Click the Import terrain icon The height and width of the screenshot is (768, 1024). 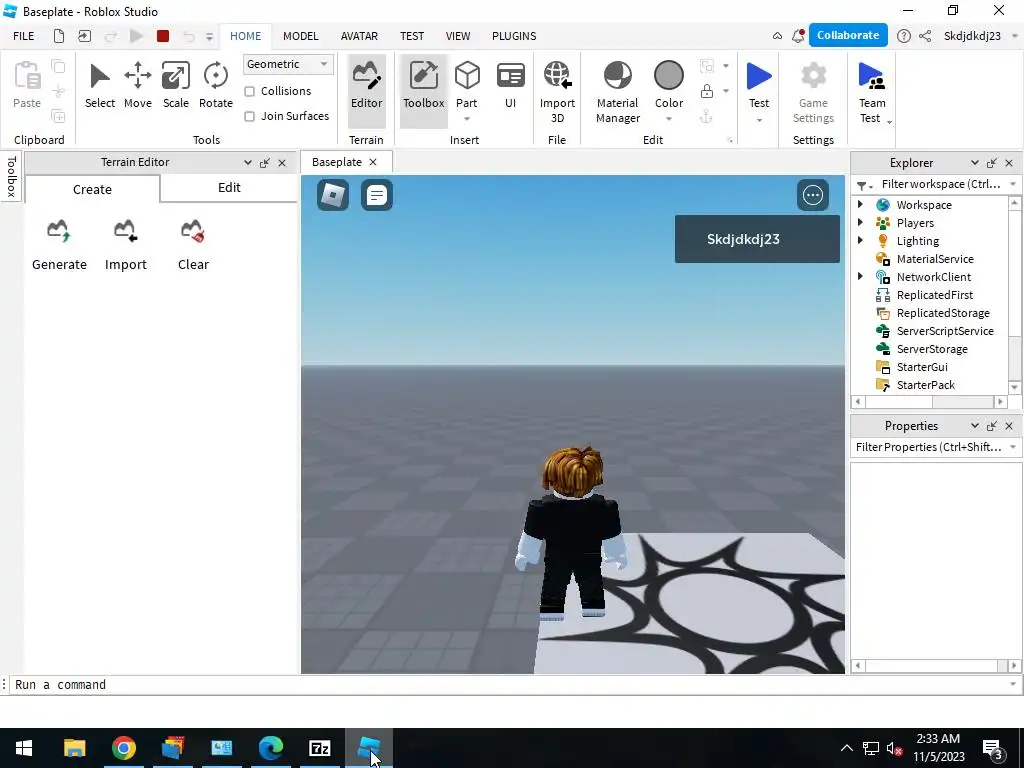pyautogui.click(x=125, y=231)
